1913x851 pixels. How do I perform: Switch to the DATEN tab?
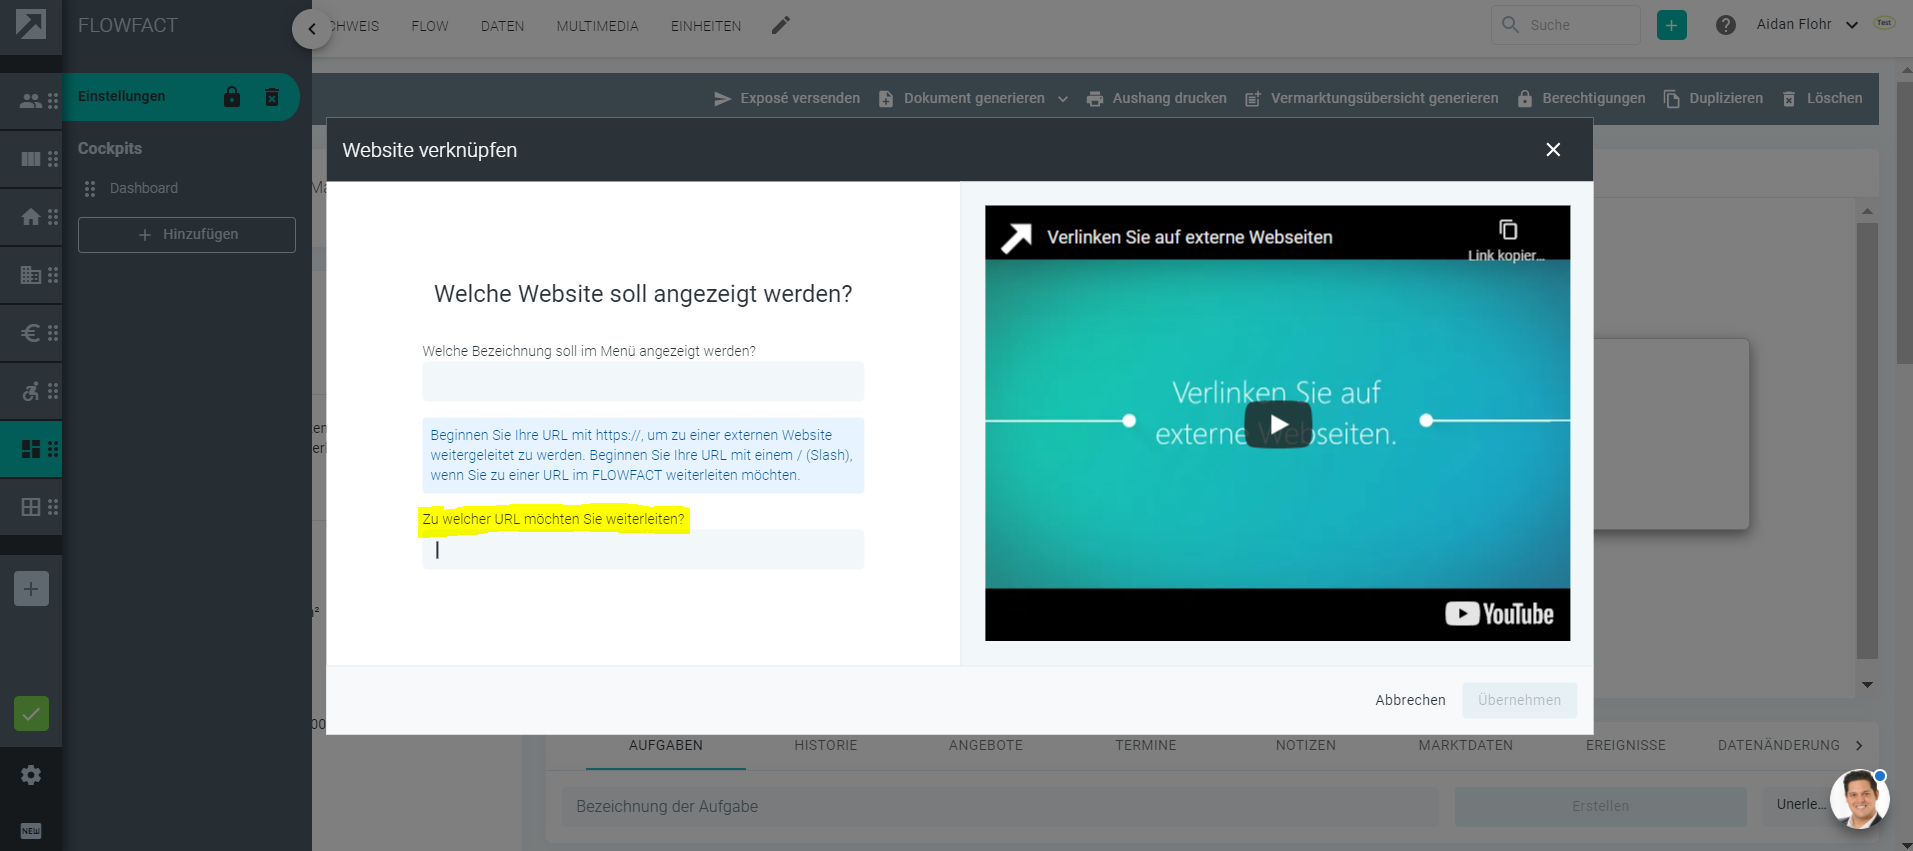[x=502, y=26]
